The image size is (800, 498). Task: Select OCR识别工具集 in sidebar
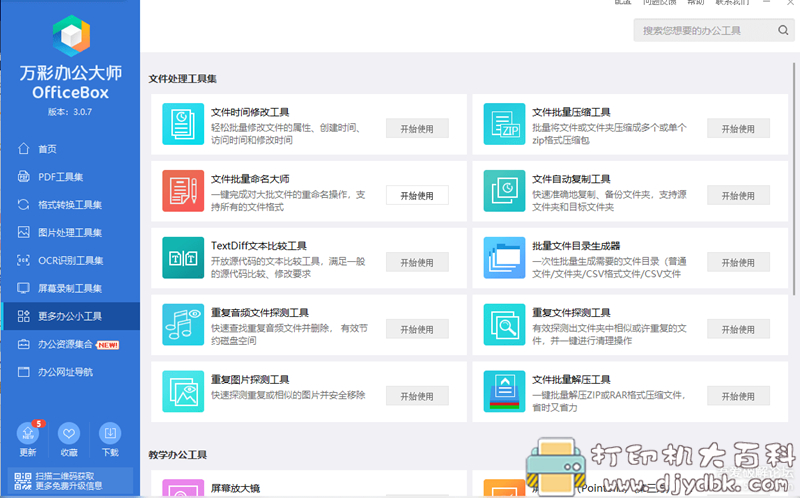coord(70,260)
